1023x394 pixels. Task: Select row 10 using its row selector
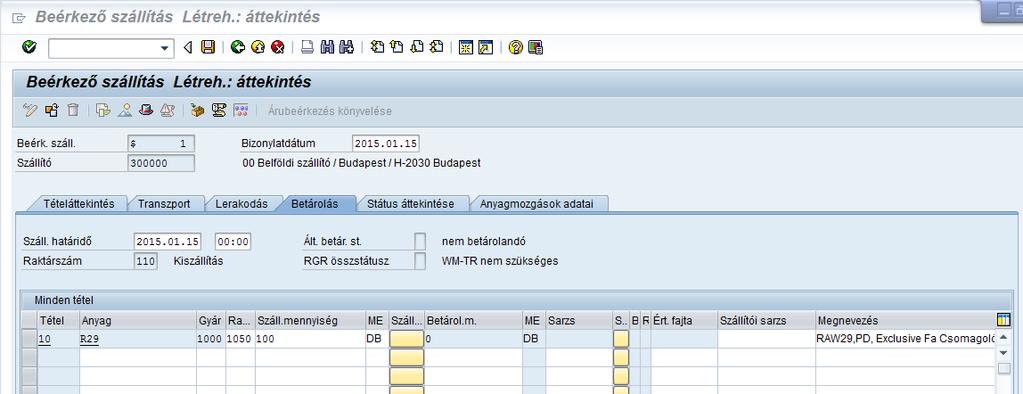click(29, 339)
